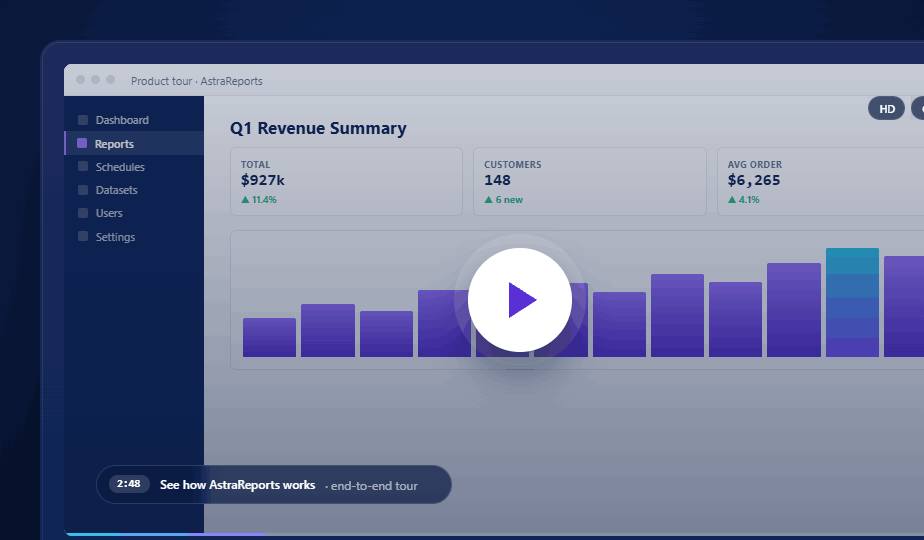The width and height of the screenshot is (924, 540).
Task: Click the Schedules sidebar icon
Action: [83, 167]
